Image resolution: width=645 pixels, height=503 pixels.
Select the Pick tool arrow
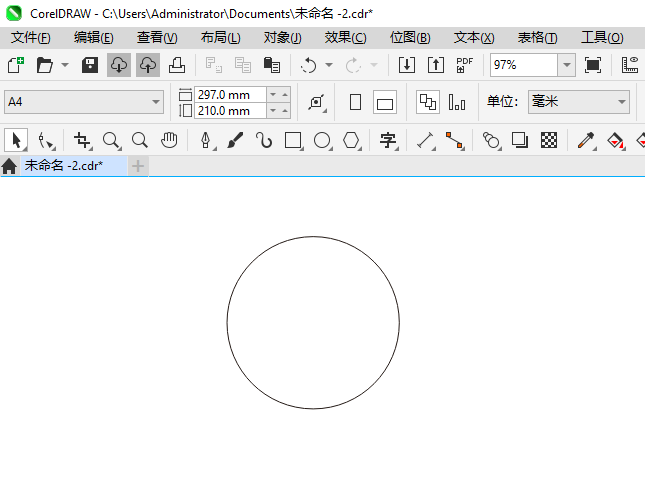[x=16, y=140]
